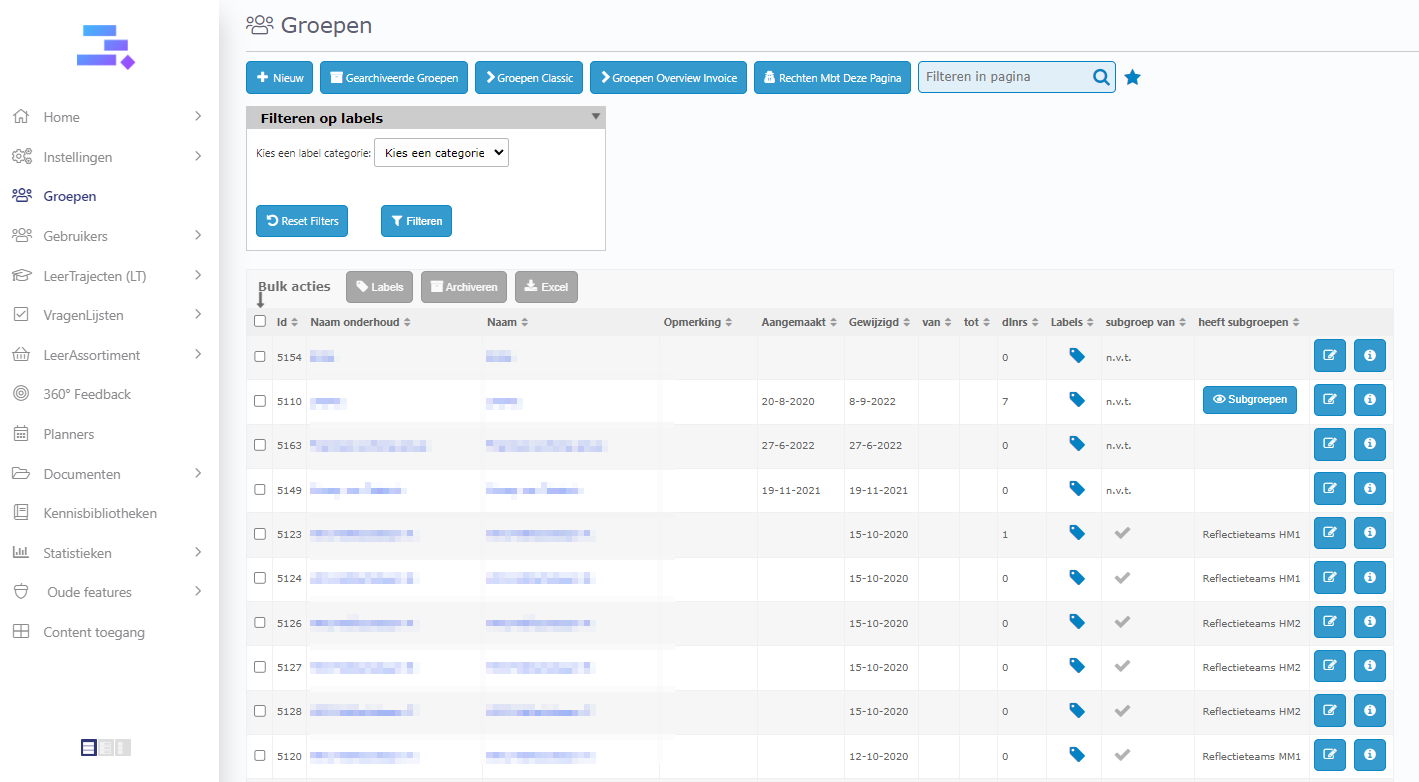
Task: Open the Kies een categorie dropdown
Action: (441, 153)
